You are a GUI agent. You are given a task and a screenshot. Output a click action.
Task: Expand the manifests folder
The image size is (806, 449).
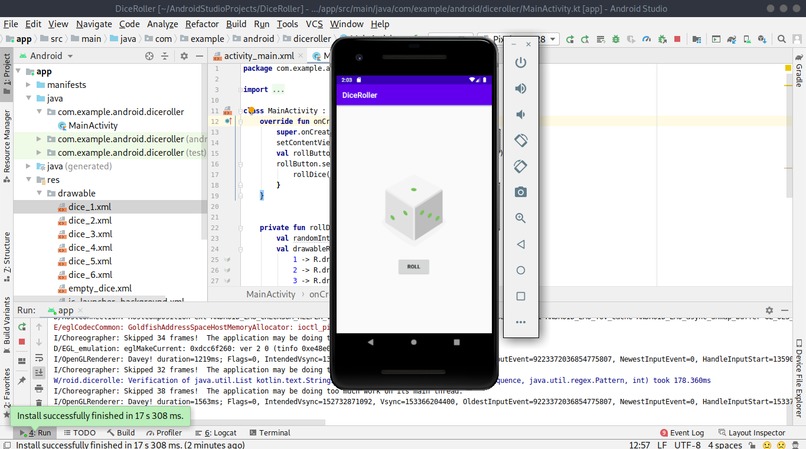[x=29, y=84]
